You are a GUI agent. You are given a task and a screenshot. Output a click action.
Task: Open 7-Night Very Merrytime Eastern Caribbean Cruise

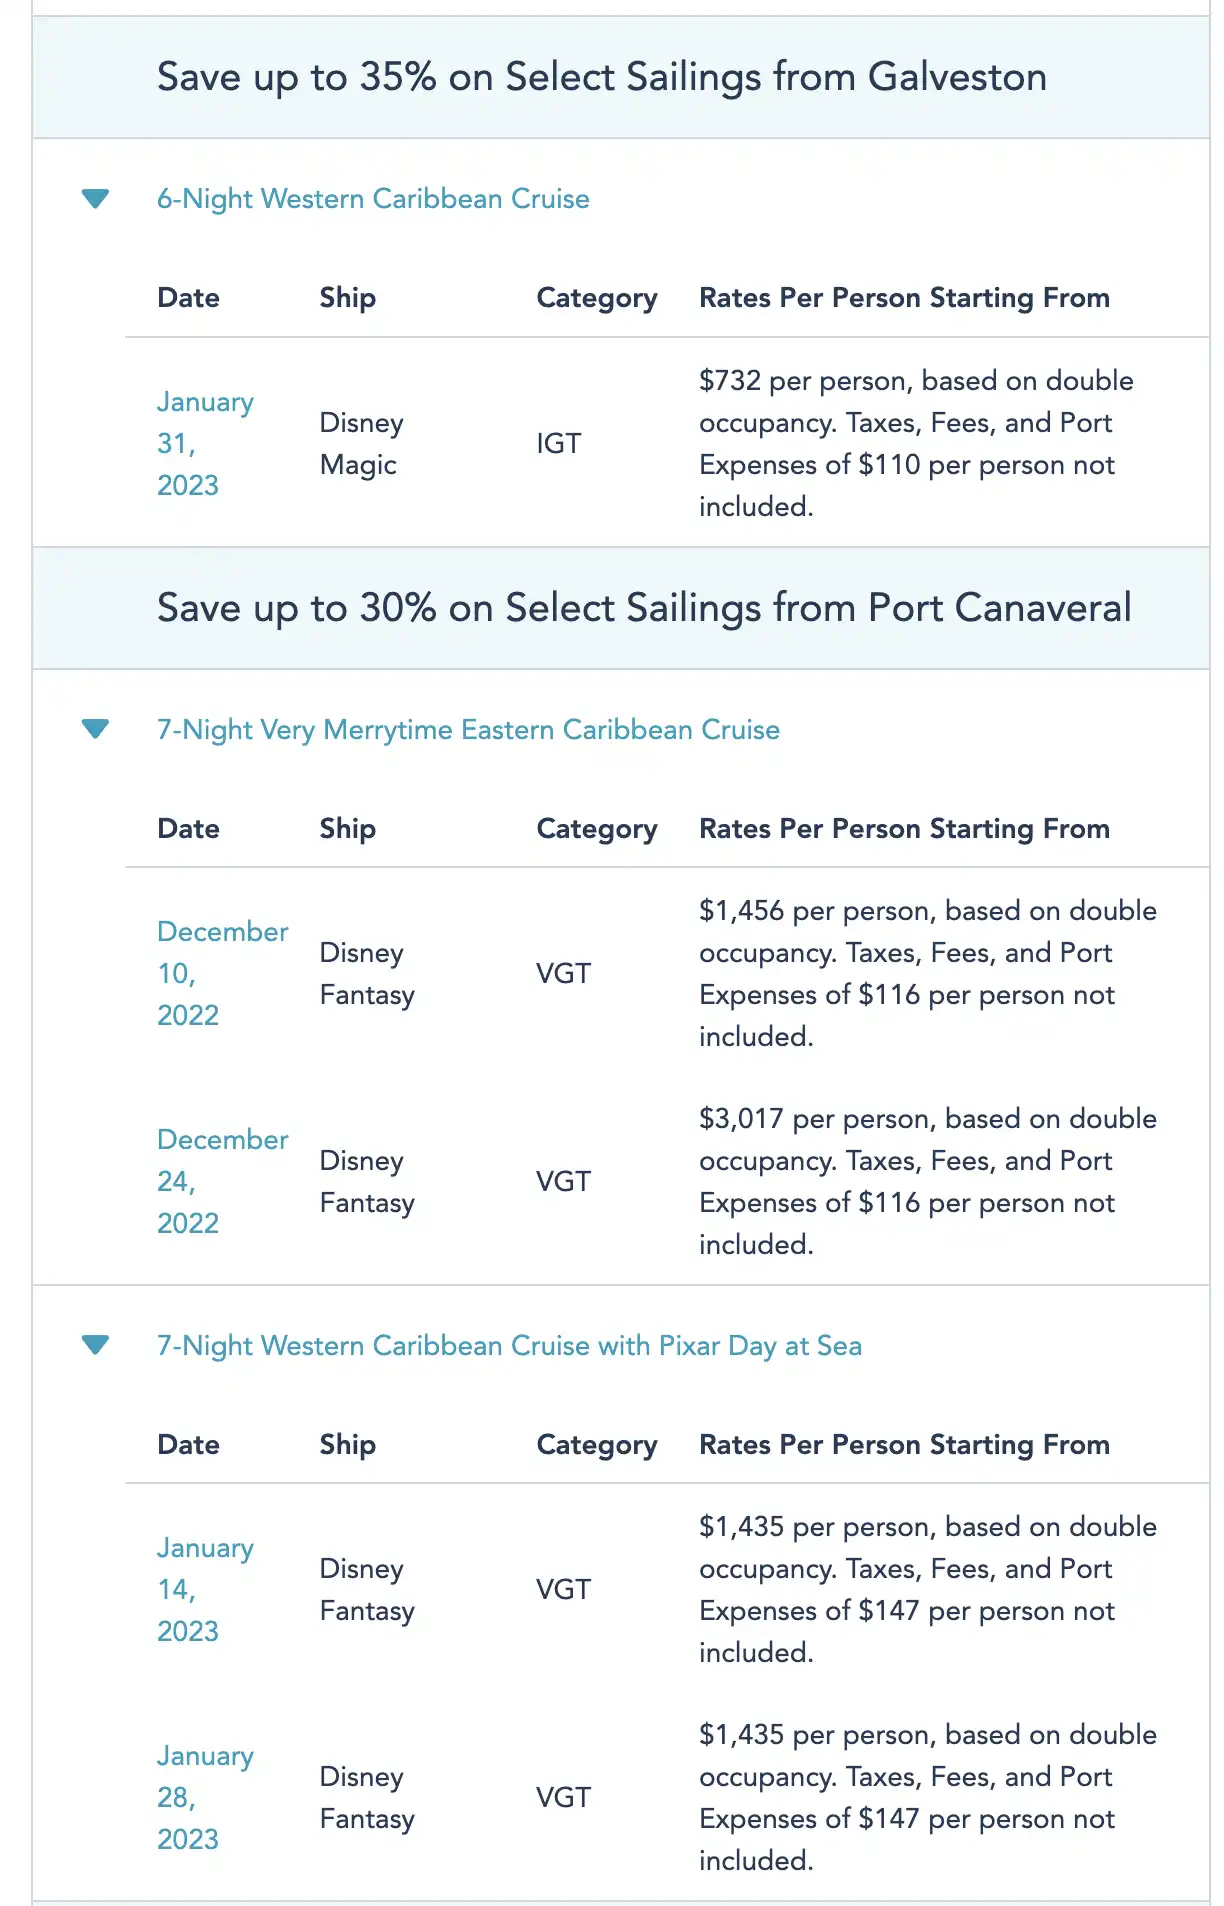point(468,730)
